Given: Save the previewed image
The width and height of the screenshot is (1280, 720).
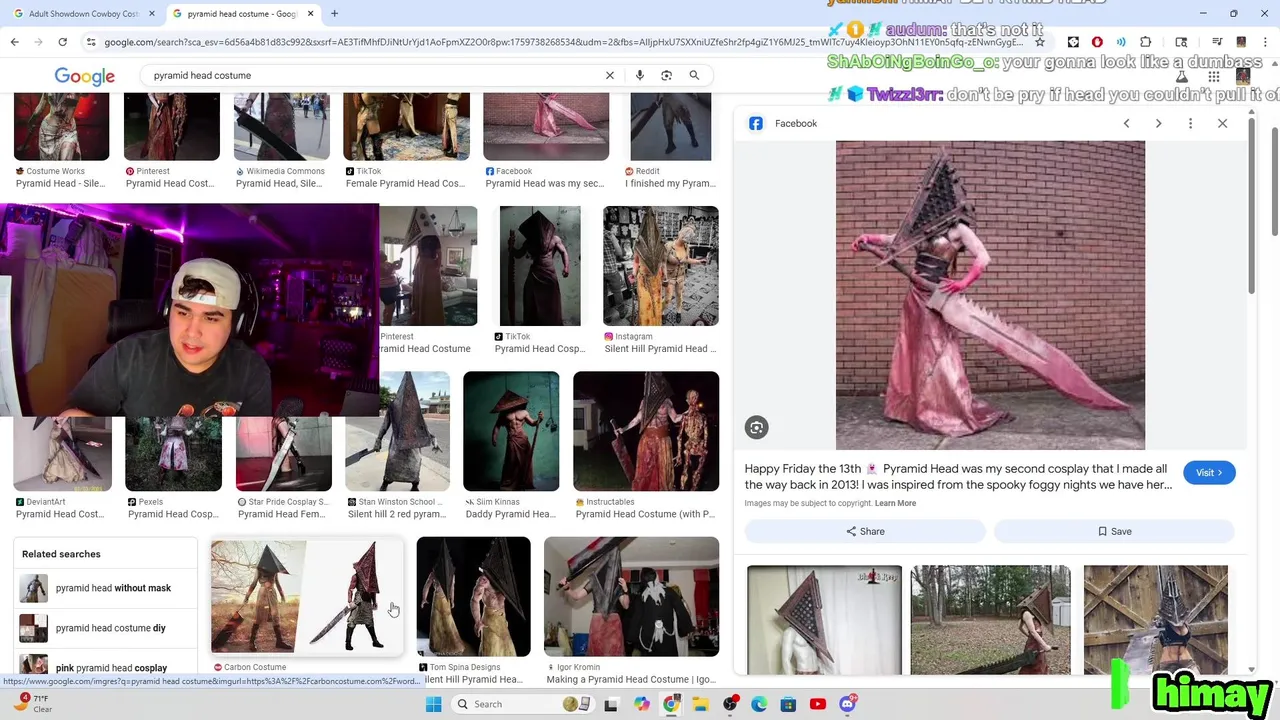Looking at the screenshot, I should pos(1114,531).
